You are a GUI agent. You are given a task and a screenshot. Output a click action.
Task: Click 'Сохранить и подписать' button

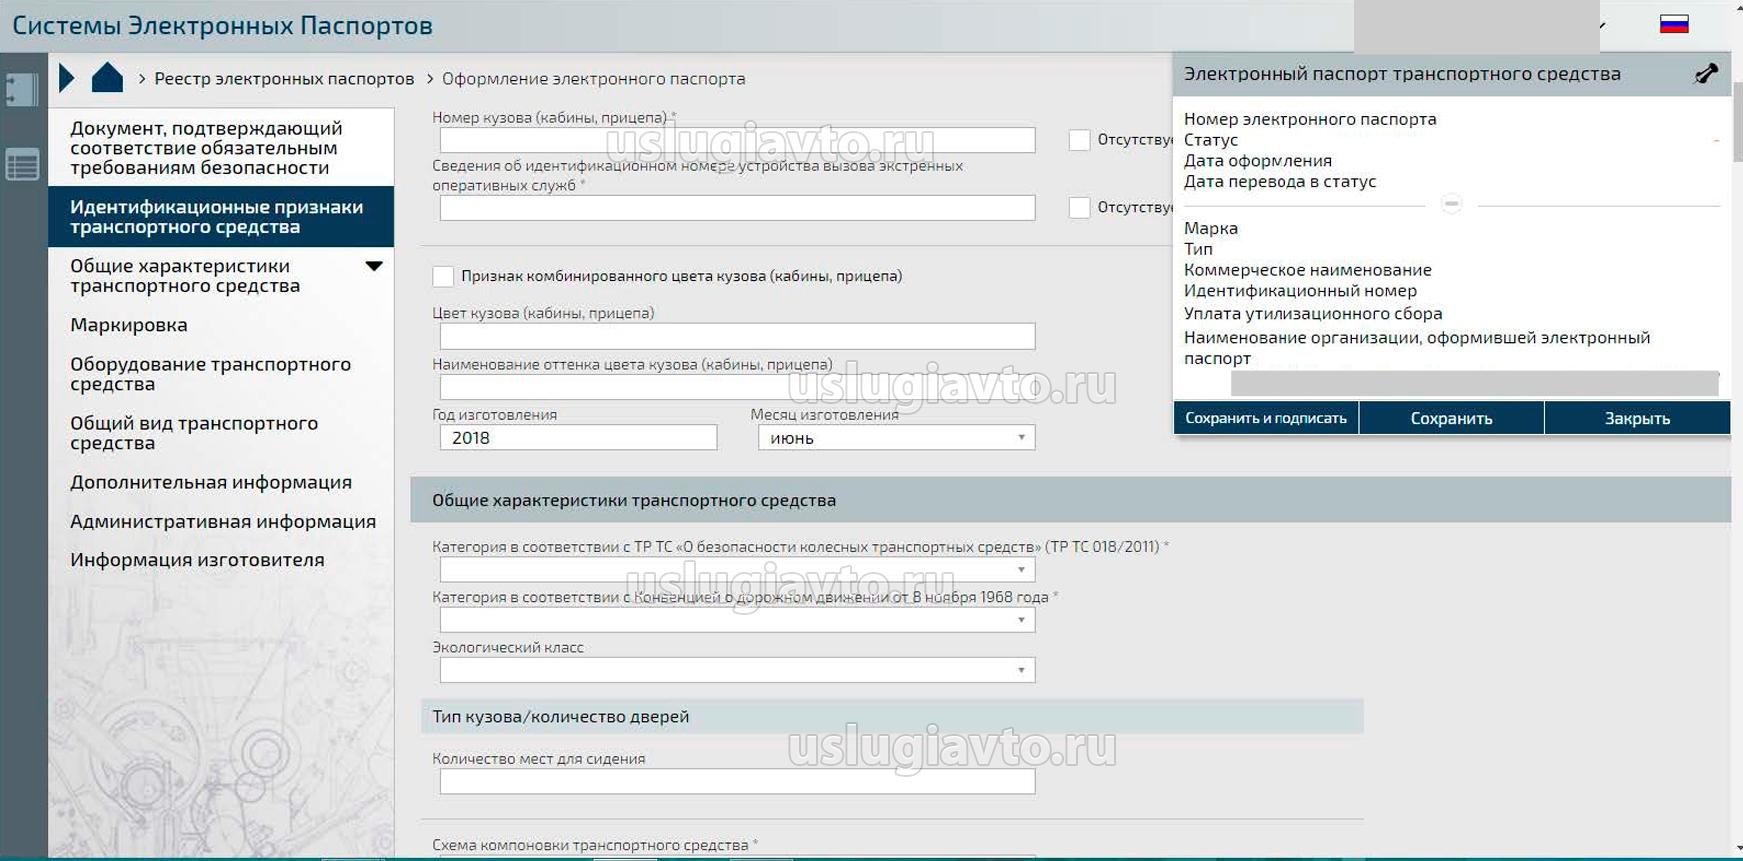coord(1265,418)
